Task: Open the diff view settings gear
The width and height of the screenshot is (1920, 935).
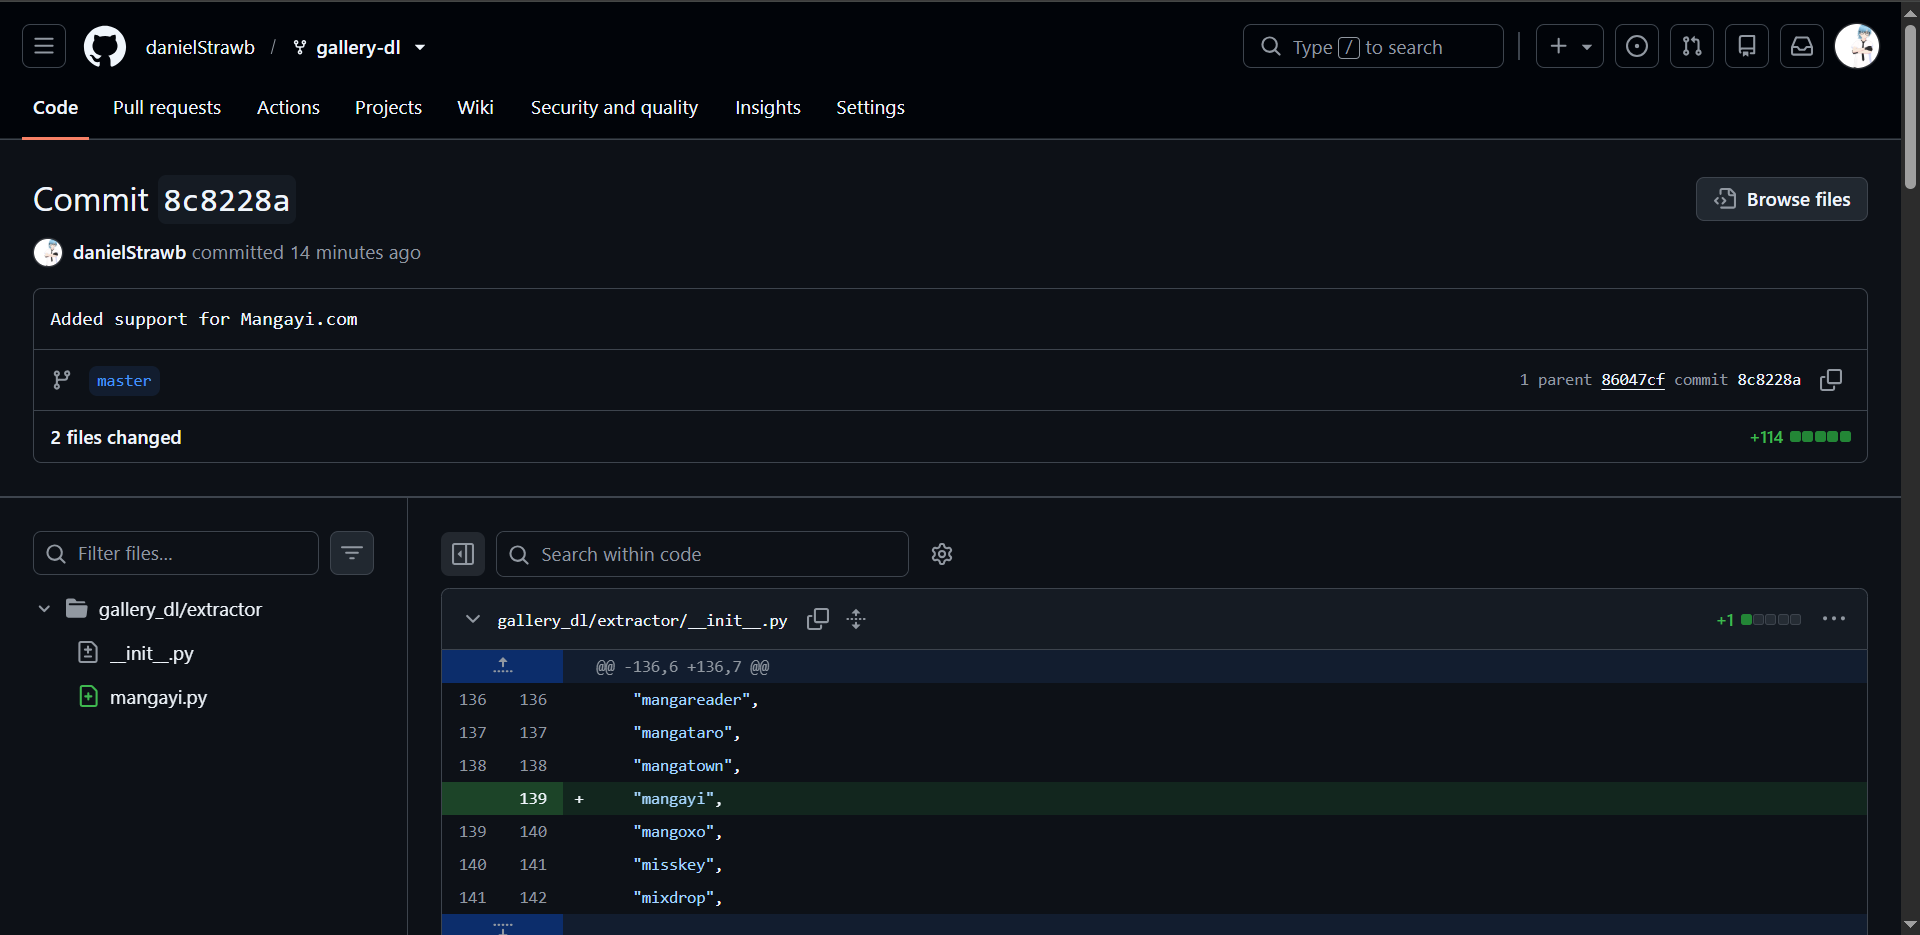Action: click(x=942, y=554)
